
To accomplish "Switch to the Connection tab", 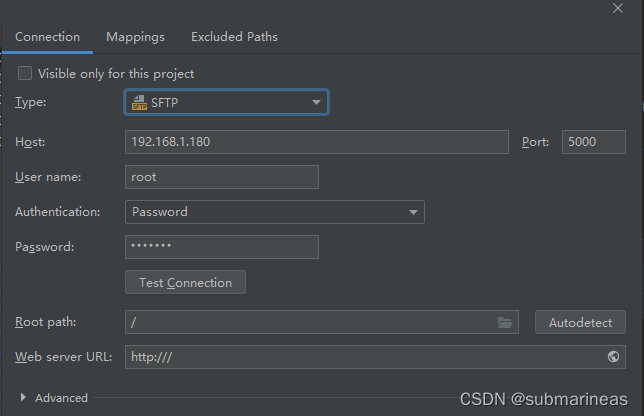I will tap(47, 37).
